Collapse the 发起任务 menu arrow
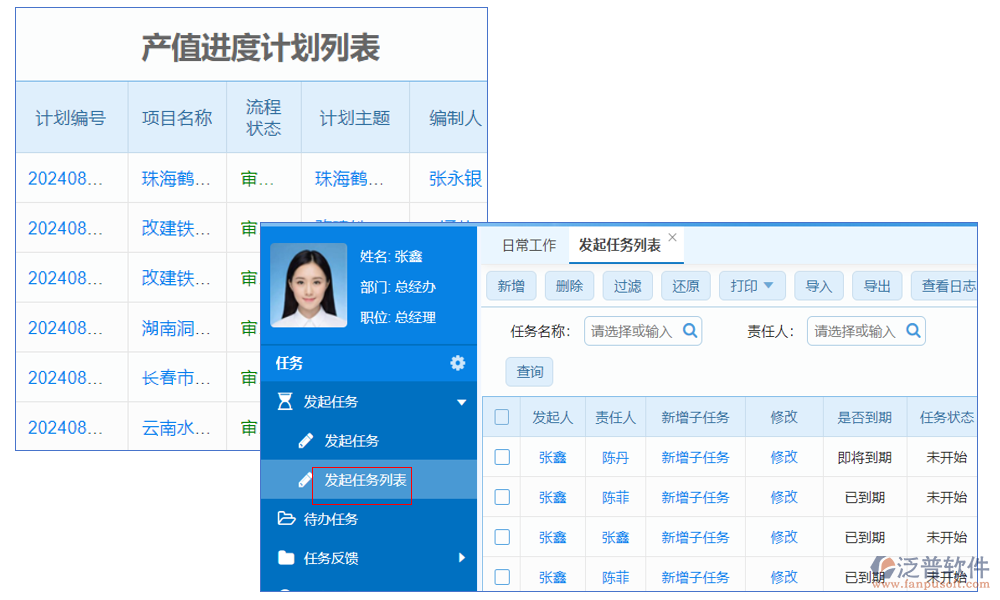 pos(462,402)
